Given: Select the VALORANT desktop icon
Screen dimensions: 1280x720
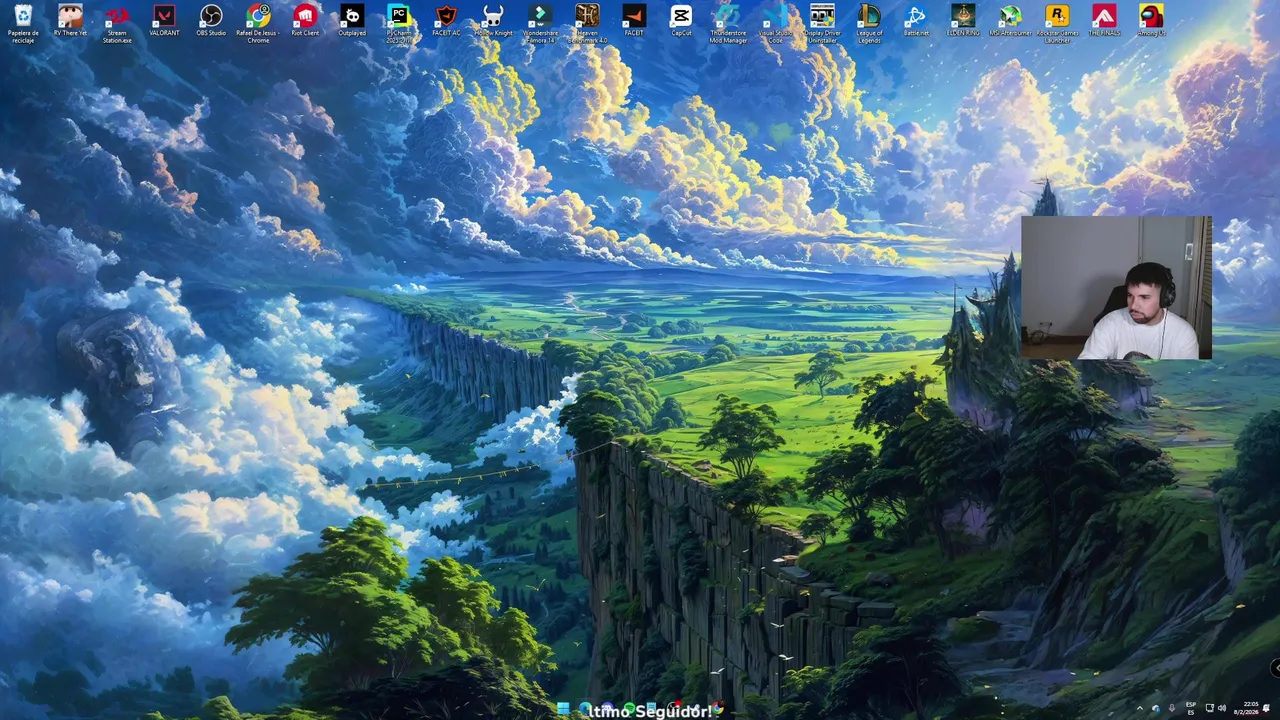Looking at the screenshot, I should 164,21.
